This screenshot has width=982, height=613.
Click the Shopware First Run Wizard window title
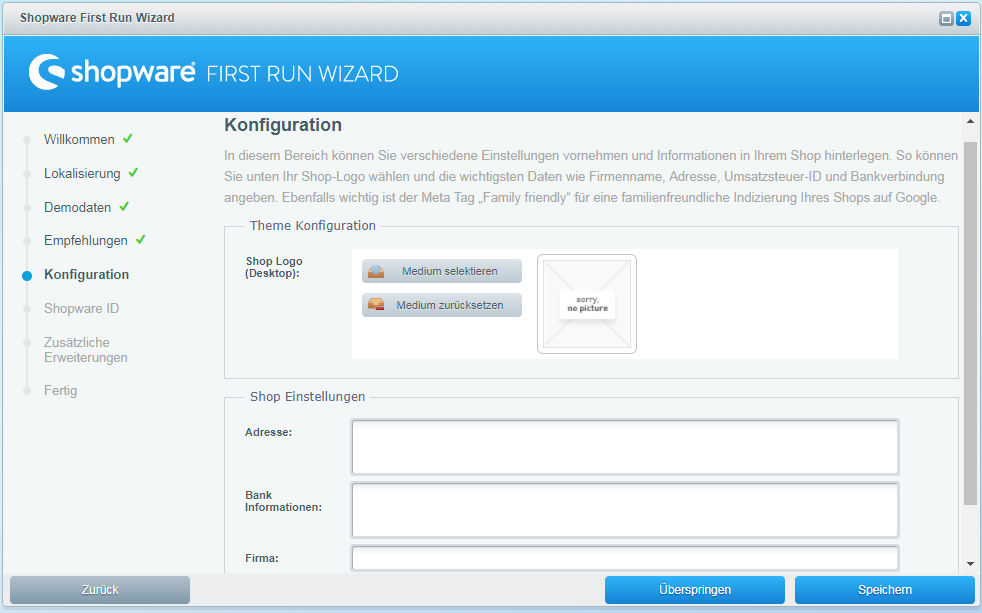(97, 18)
